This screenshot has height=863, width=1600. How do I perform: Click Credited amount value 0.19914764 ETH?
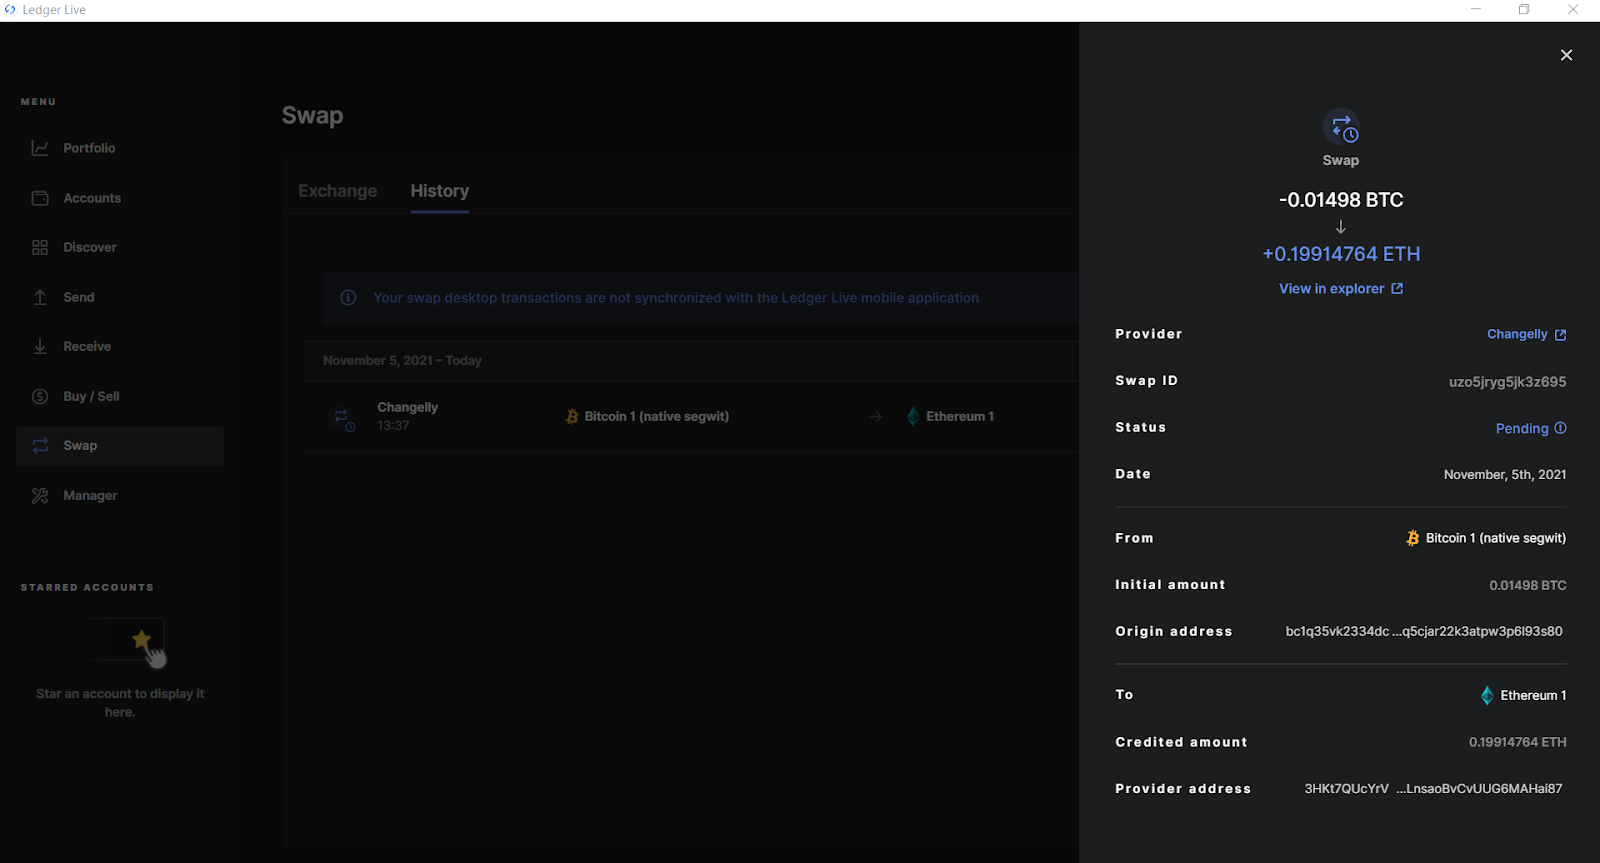tap(1518, 742)
